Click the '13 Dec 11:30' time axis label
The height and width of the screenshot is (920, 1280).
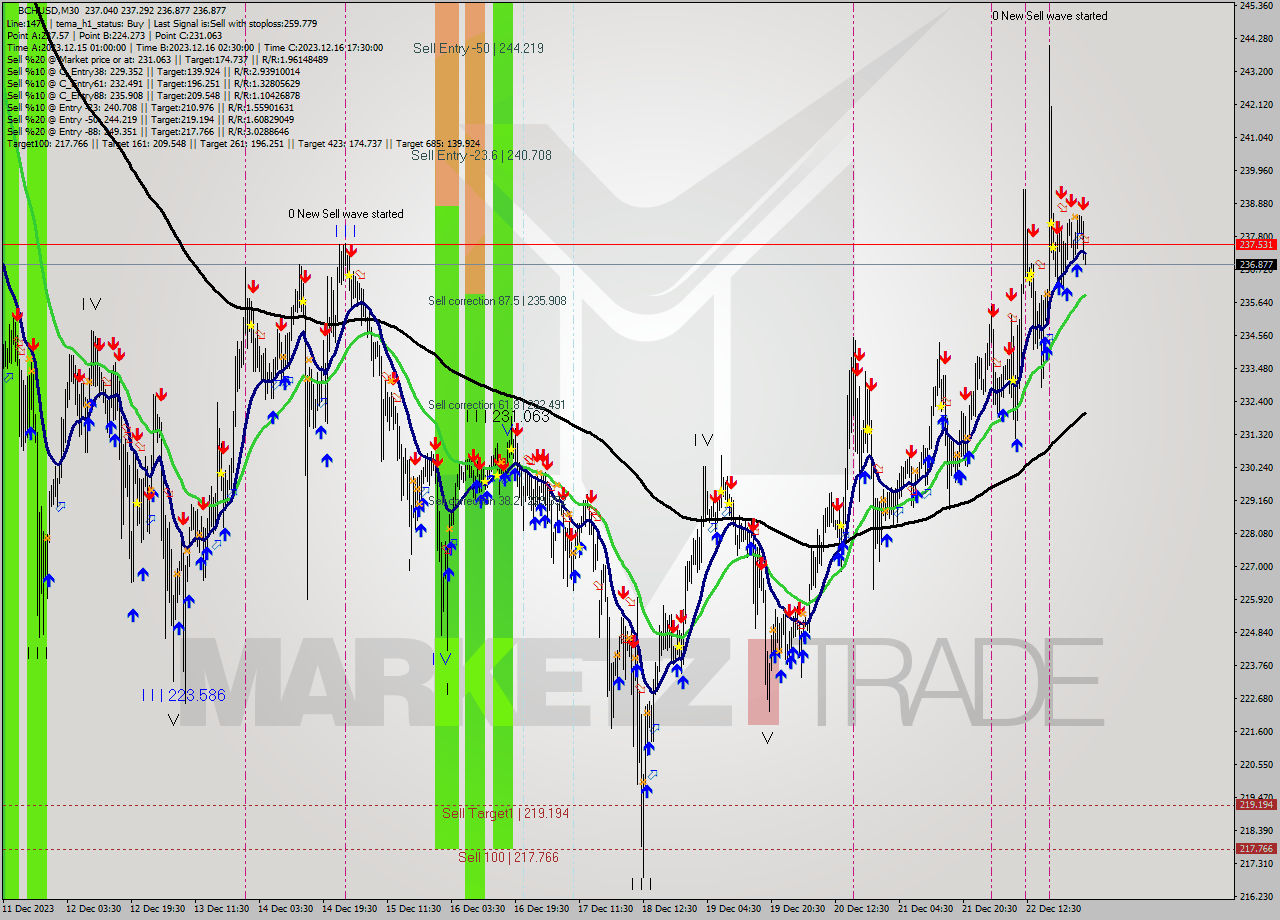pos(222,909)
